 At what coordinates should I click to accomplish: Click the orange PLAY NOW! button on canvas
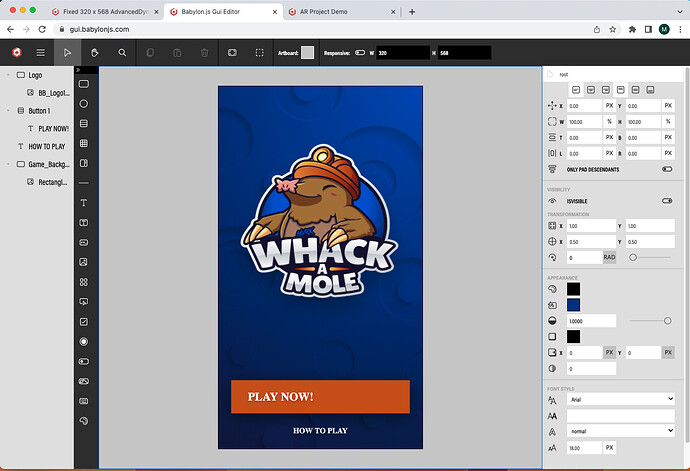click(x=320, y=397)
